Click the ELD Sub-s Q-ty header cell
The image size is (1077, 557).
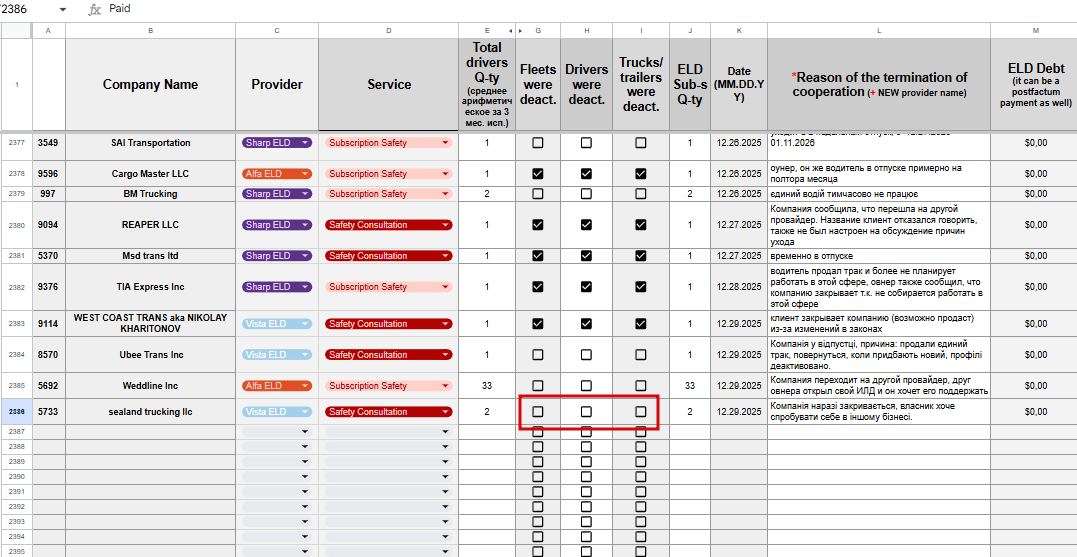690,84
